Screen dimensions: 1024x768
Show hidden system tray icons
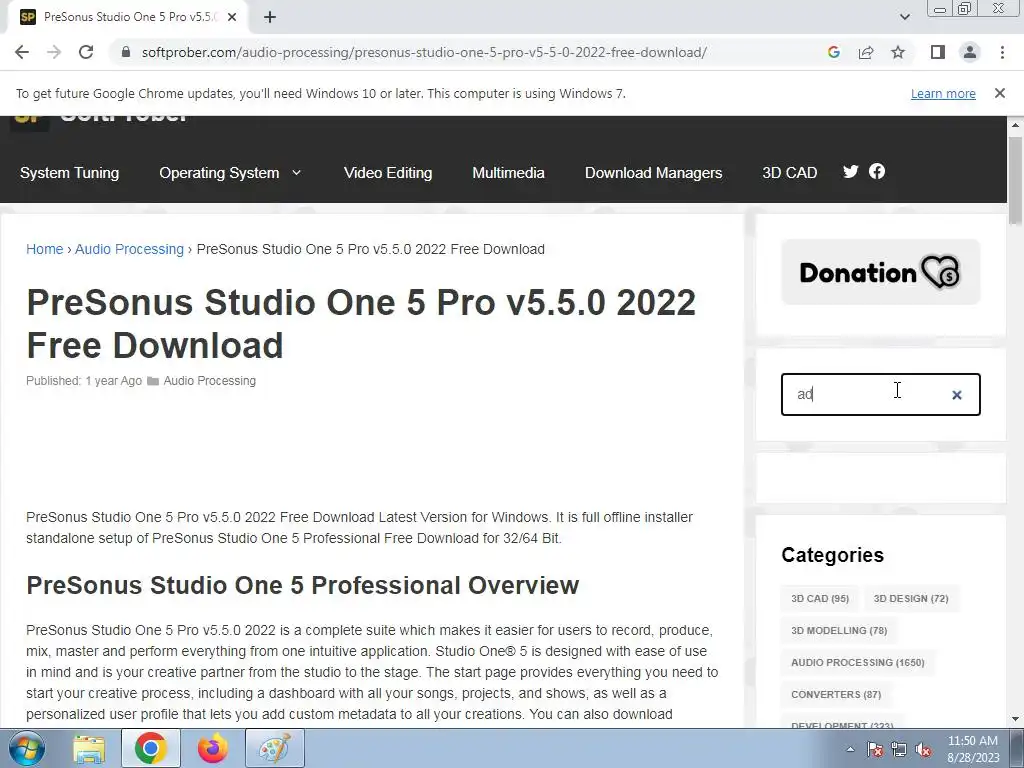point(850,749)
